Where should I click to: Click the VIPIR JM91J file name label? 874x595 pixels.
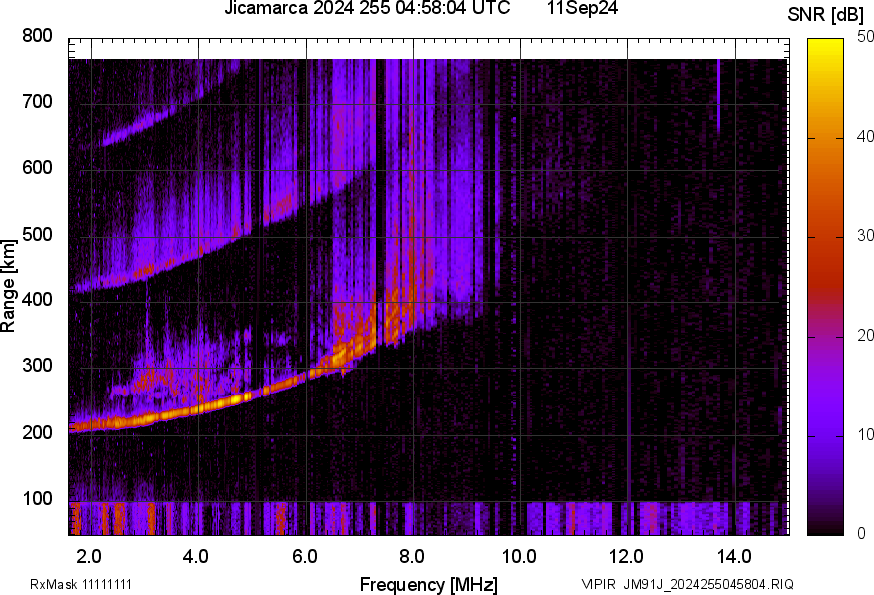[x=688, y=584]
